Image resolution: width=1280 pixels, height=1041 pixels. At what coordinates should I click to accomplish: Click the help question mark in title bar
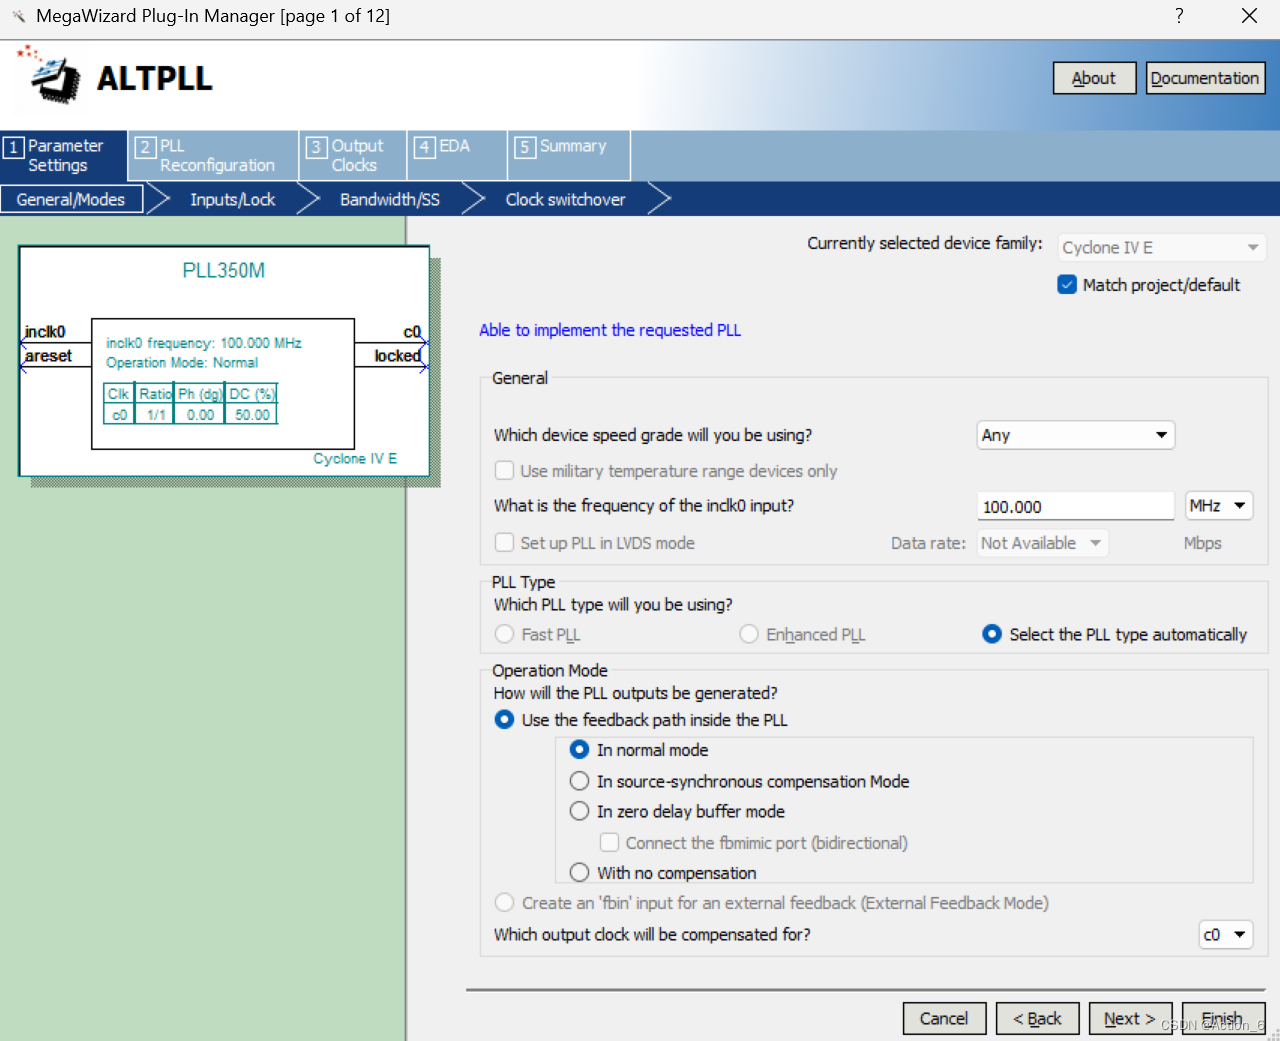pyautogui.click(x=1179, y=15)
